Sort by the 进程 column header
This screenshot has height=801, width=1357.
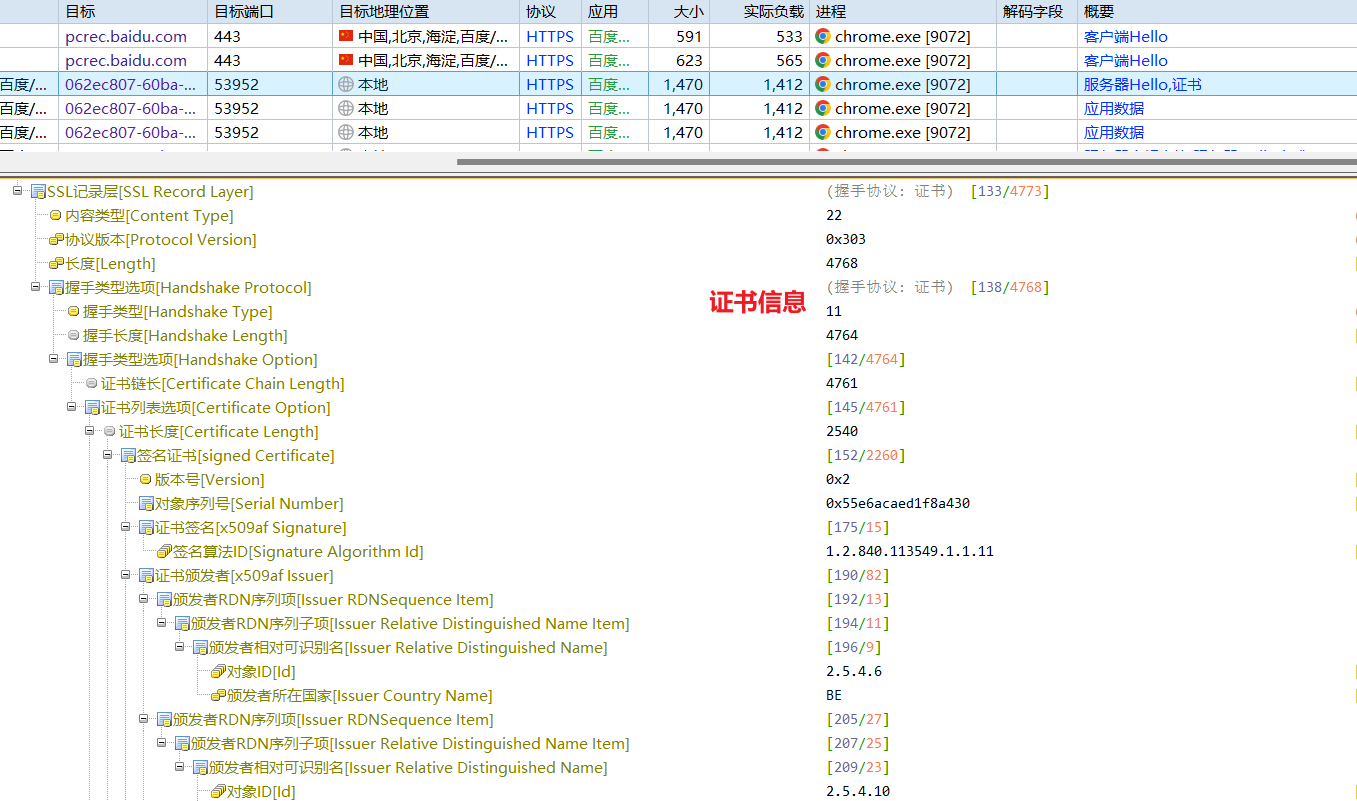903,12
